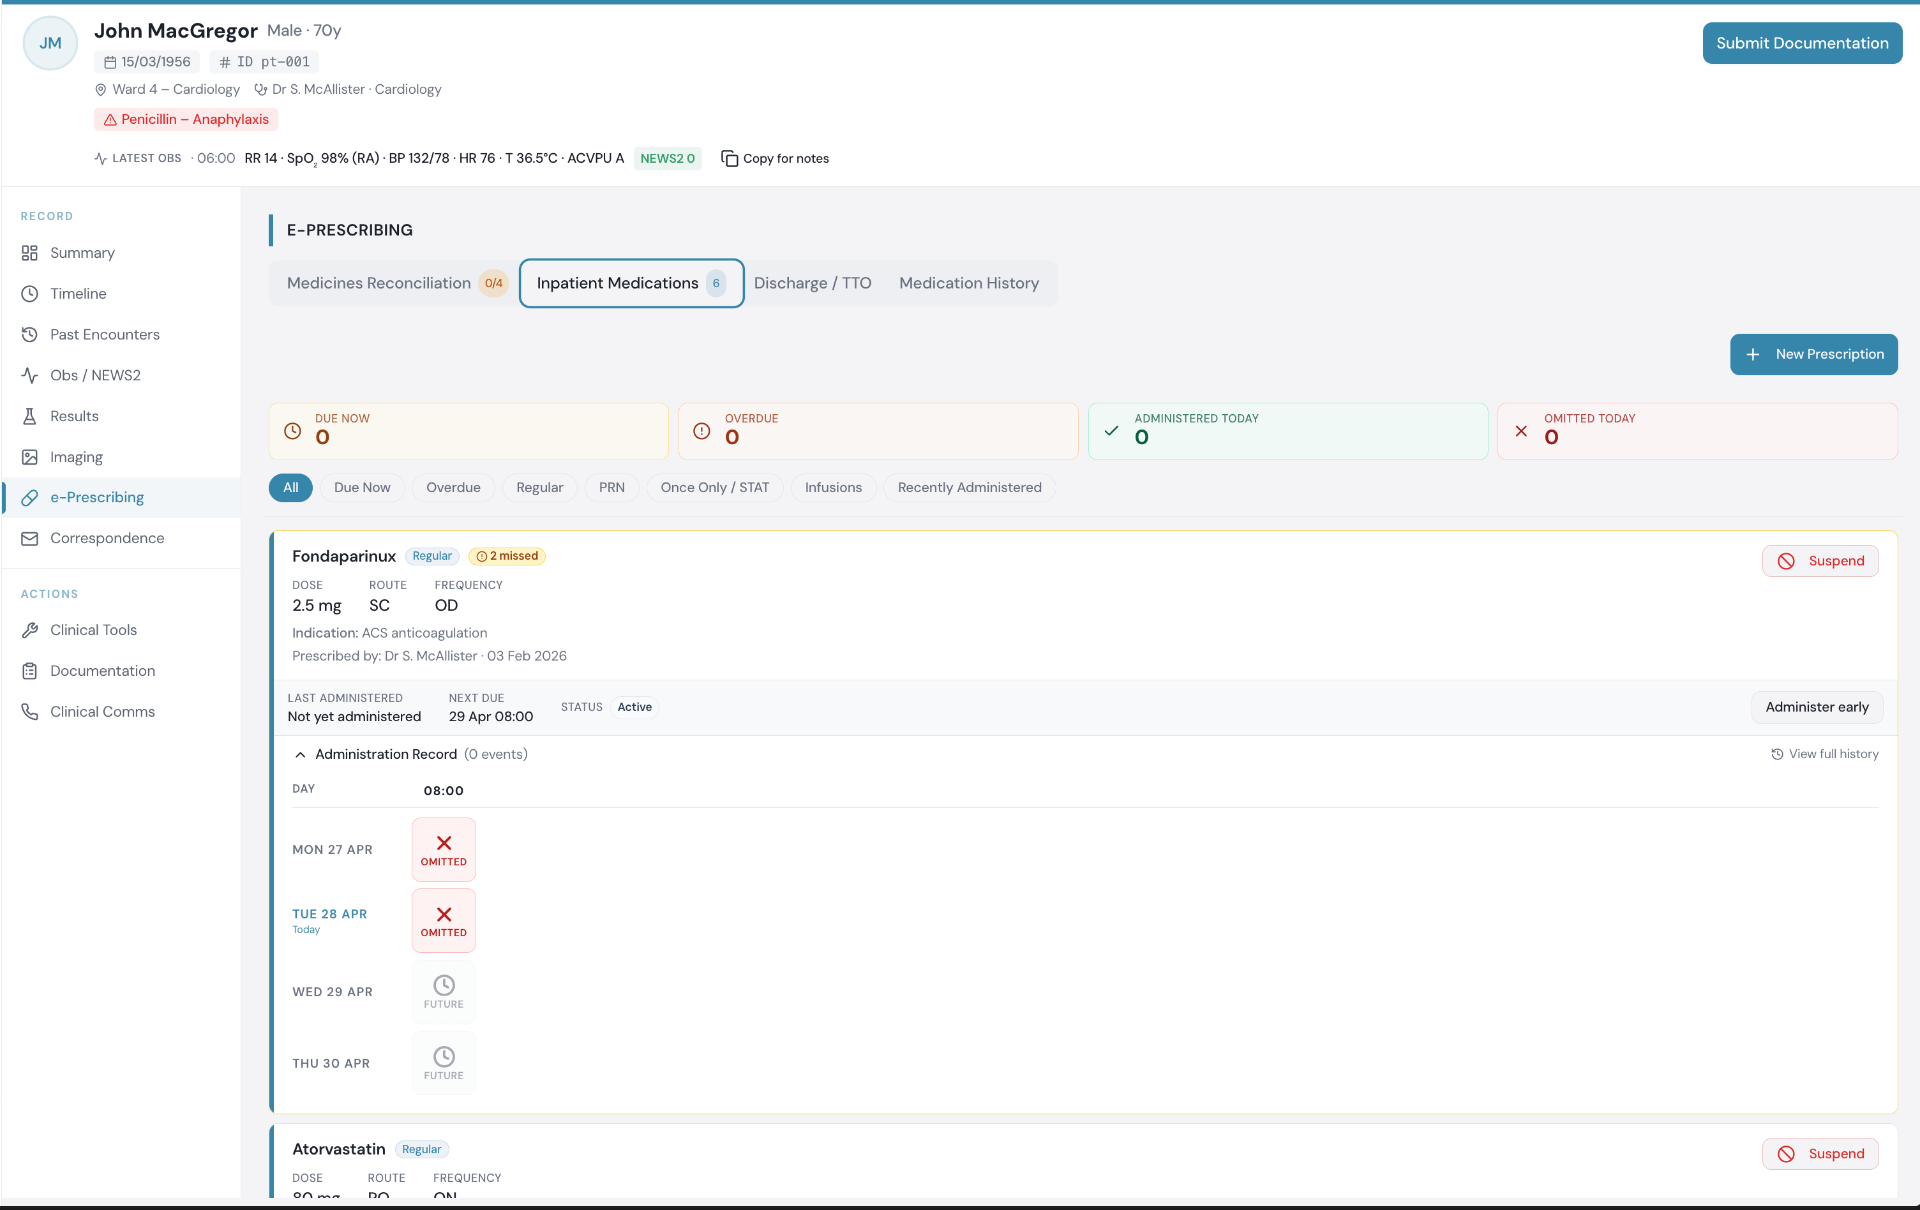1920x1210 pixels.
Task: Click the Active status badge
Action: coord(634,707)
